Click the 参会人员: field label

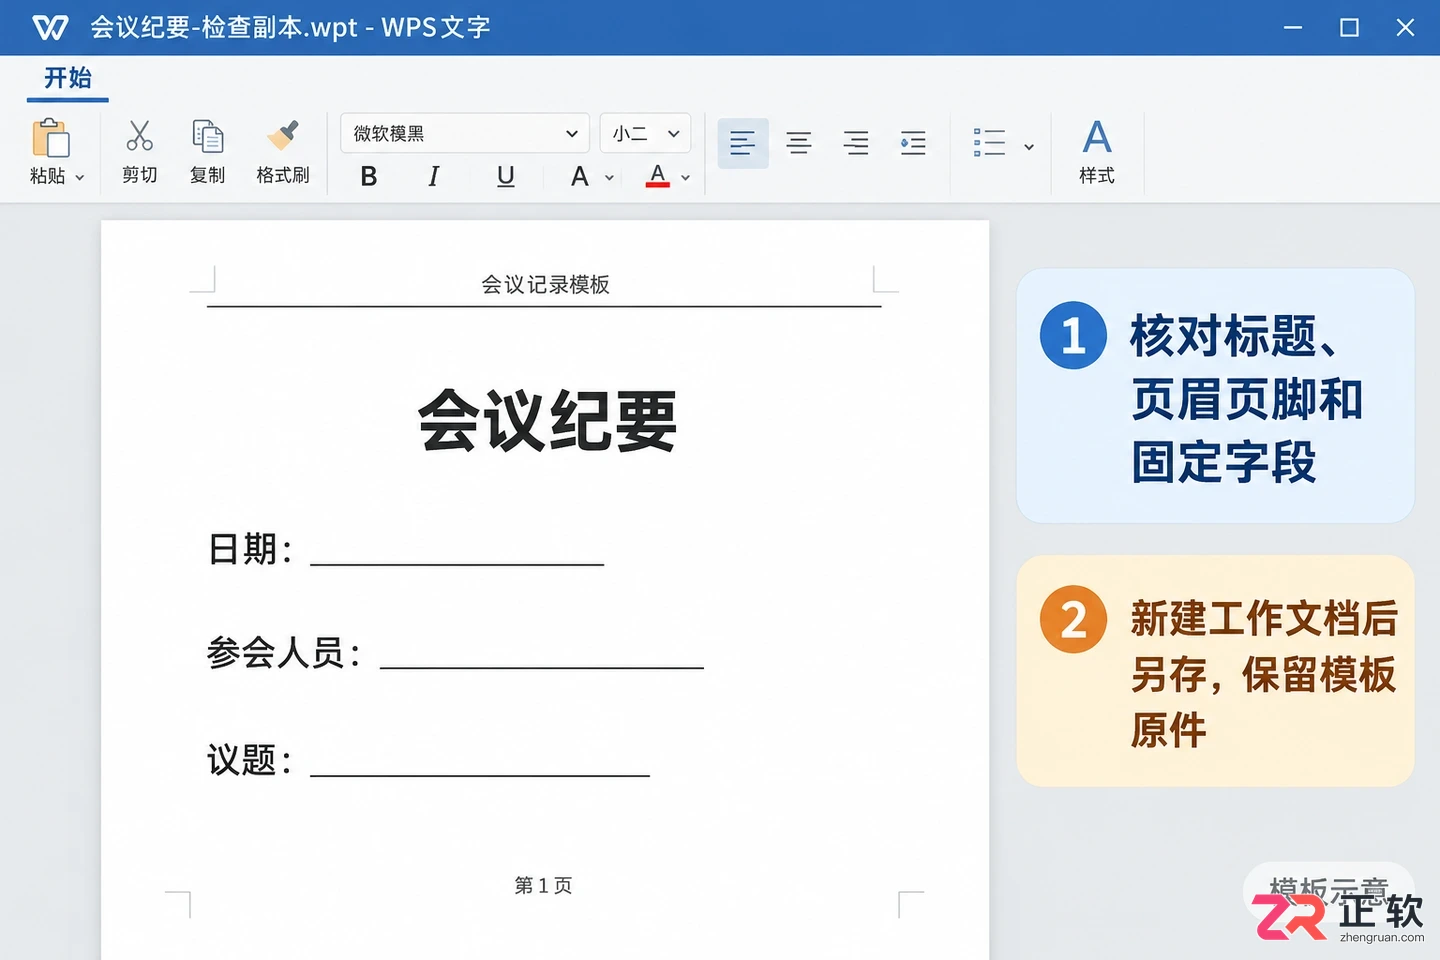pyautogui.click(x=284, y=653)
